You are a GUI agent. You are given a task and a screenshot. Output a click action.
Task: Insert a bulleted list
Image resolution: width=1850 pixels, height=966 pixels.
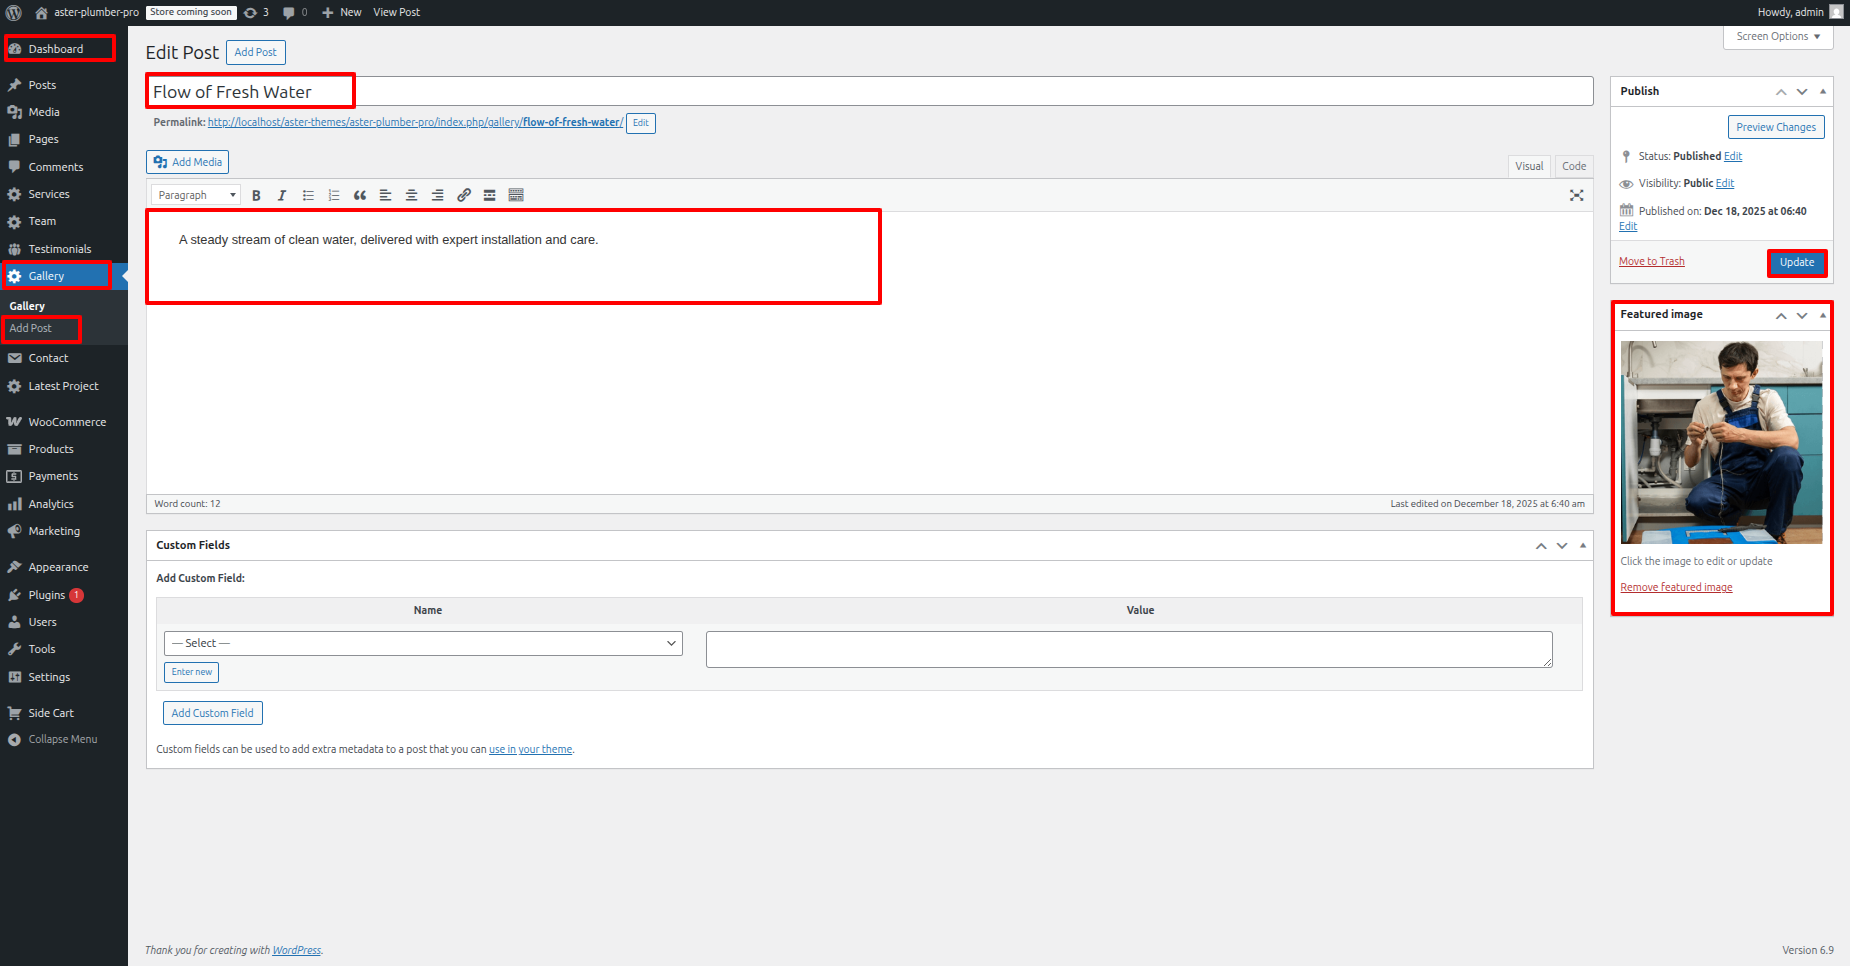click(308, 196)
